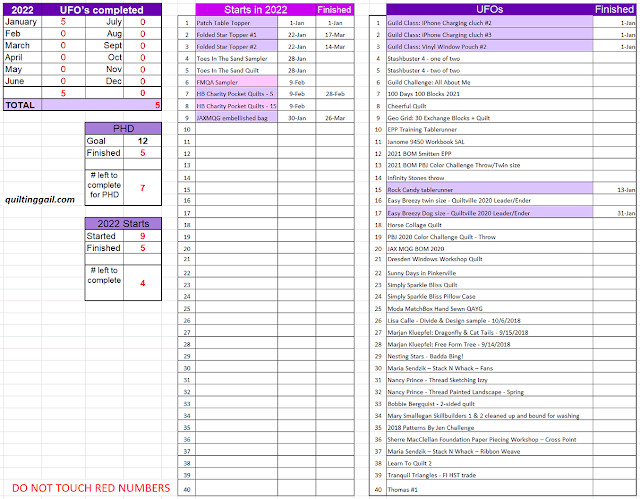Click the "Learn To Quilt 2" cell
Viewport: 640px width, 499px height.
pyautogui.click(x=489, y=463)
